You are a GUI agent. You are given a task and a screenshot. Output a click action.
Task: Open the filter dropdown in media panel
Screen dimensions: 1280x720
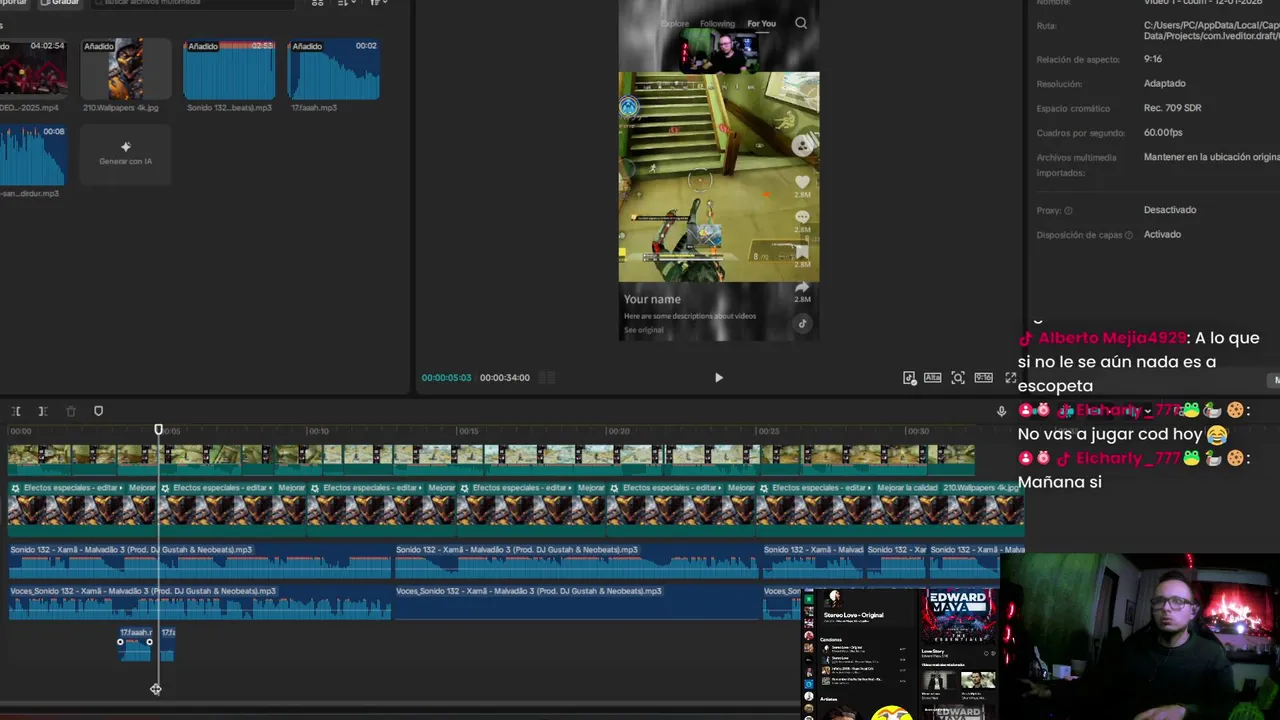pyautogui.click(x=379, y=3)
